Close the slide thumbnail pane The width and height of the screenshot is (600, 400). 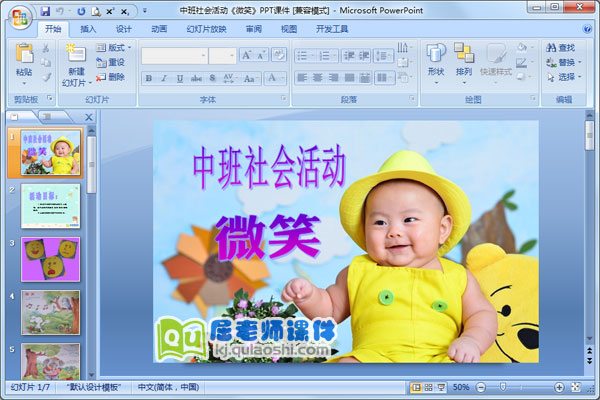coord(88,117)
